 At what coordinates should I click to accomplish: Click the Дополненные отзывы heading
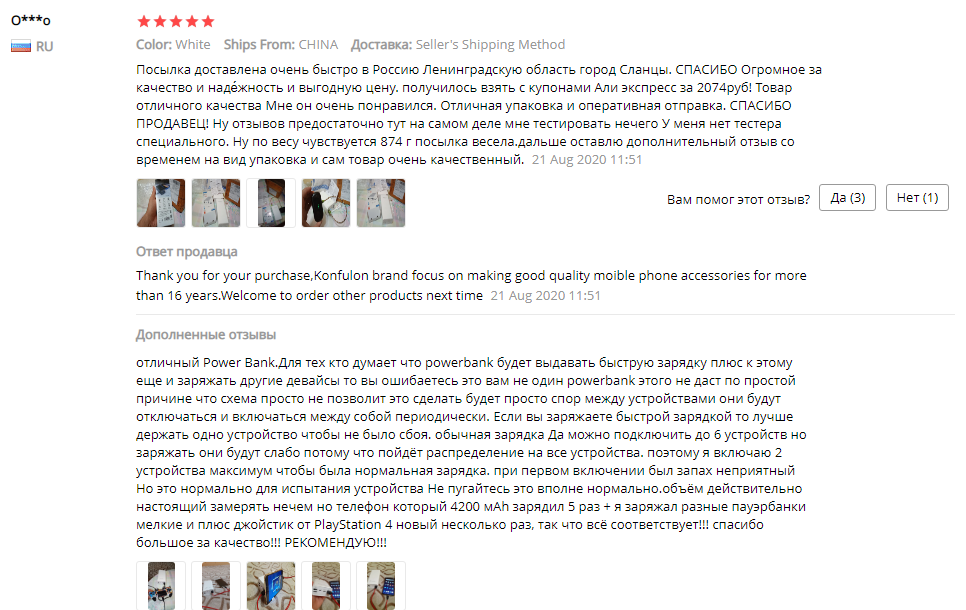tap(206, 335)
